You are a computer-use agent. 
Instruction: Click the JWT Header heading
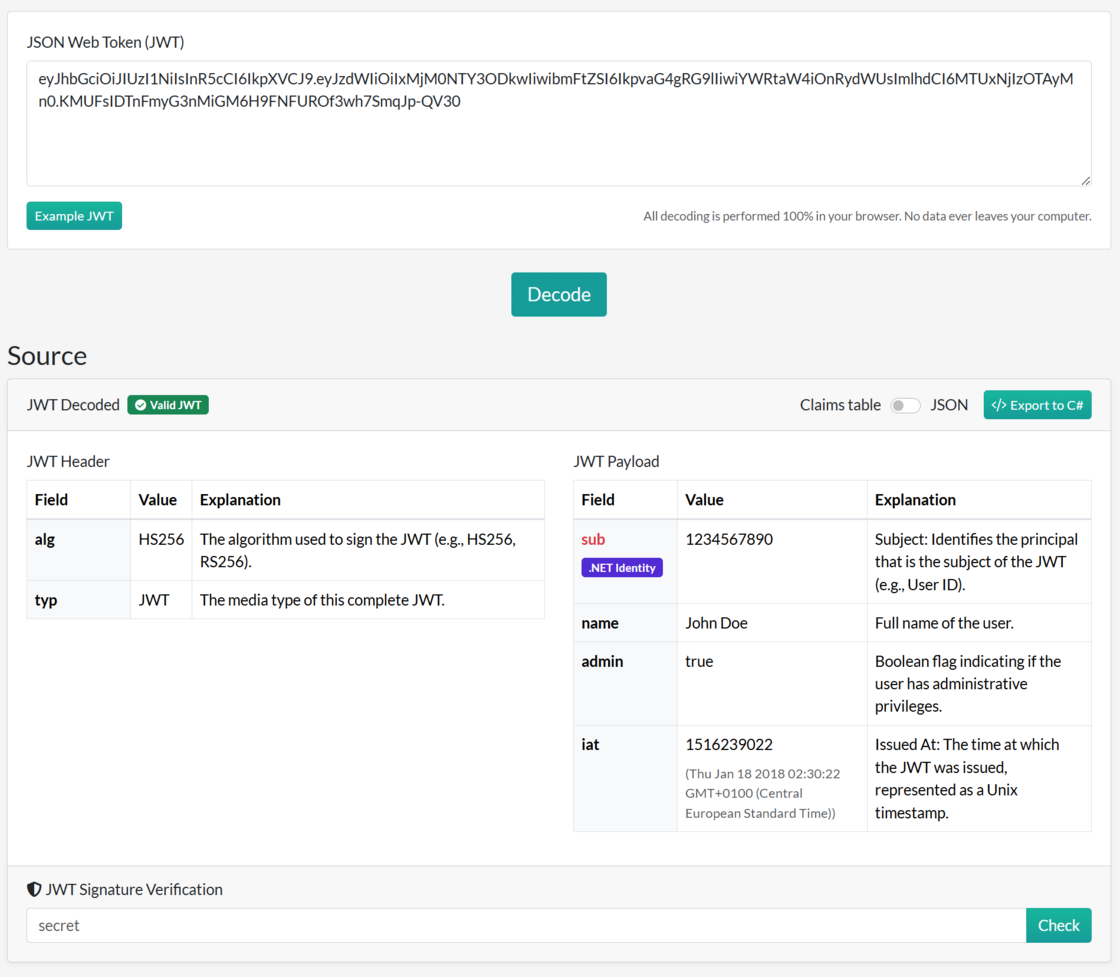(68, 461)
